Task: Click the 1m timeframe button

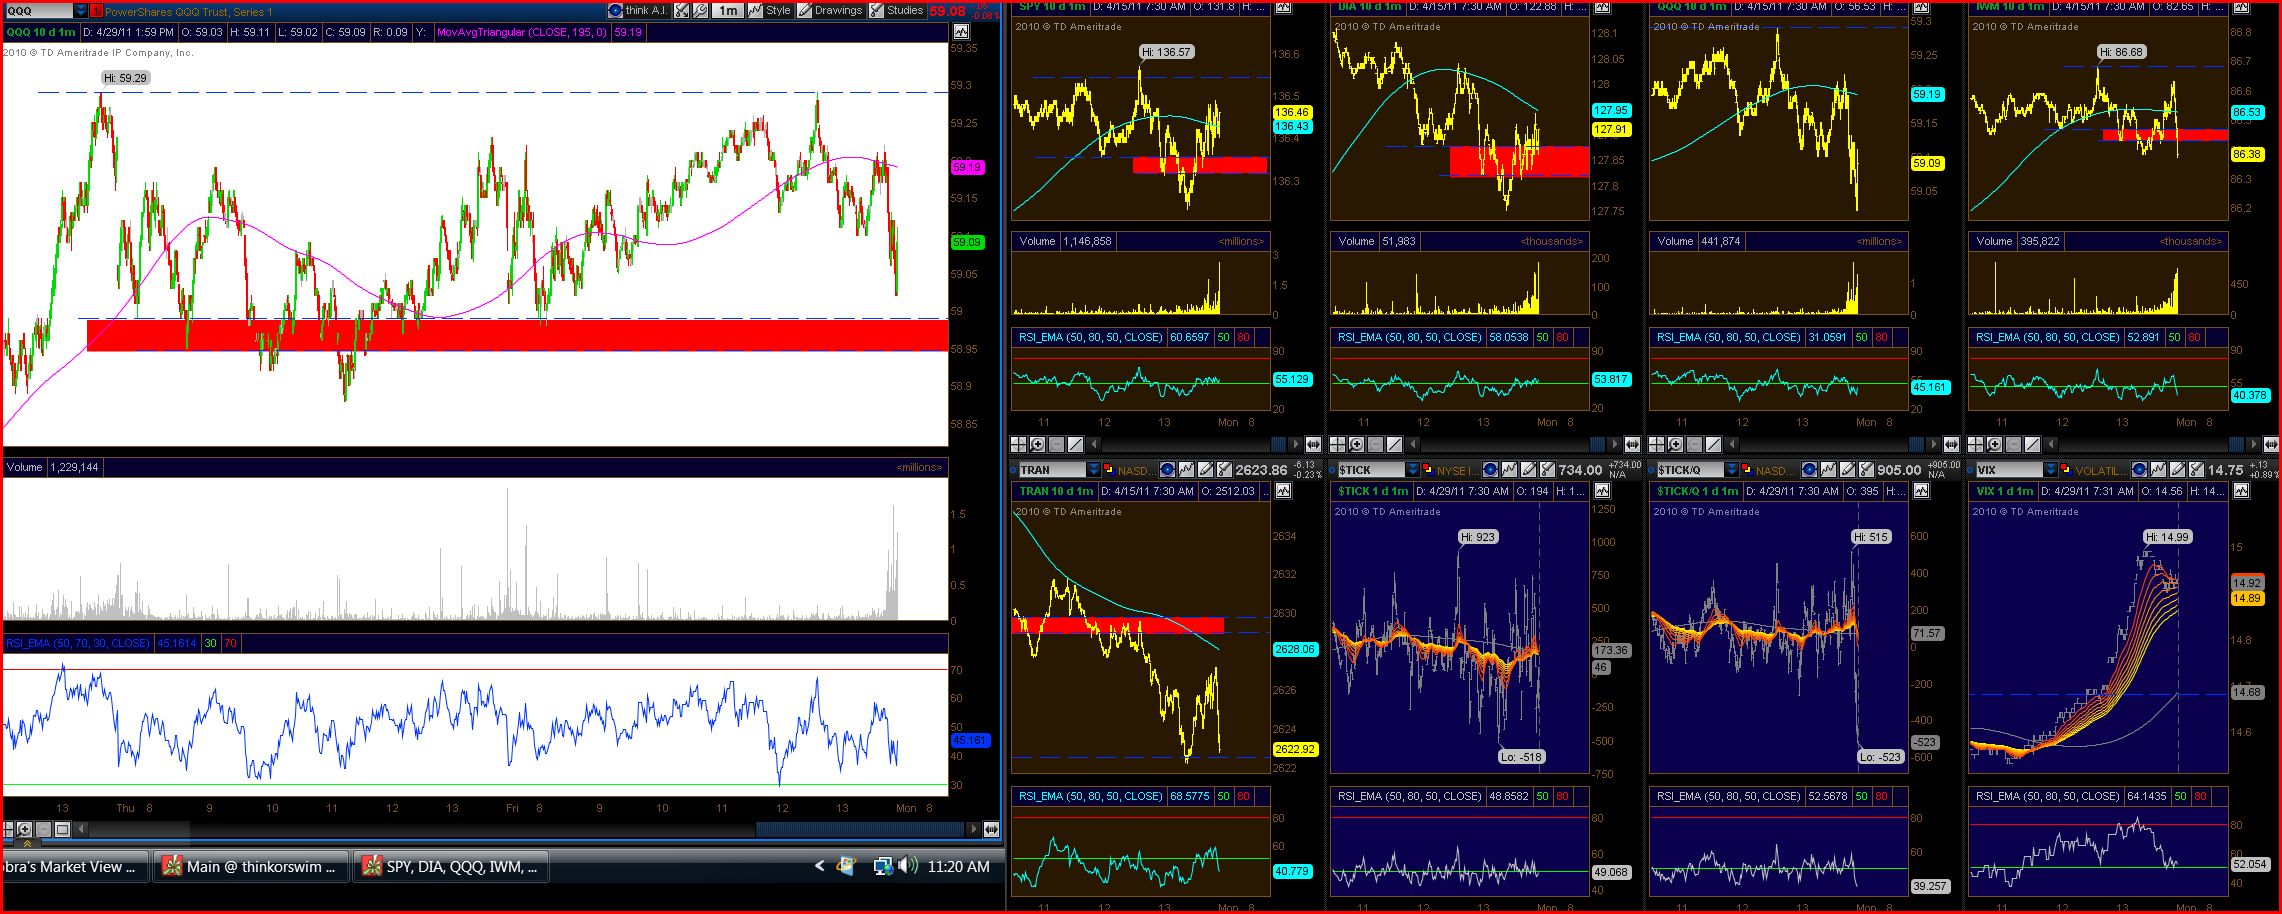Action: [x=727, y=11]
